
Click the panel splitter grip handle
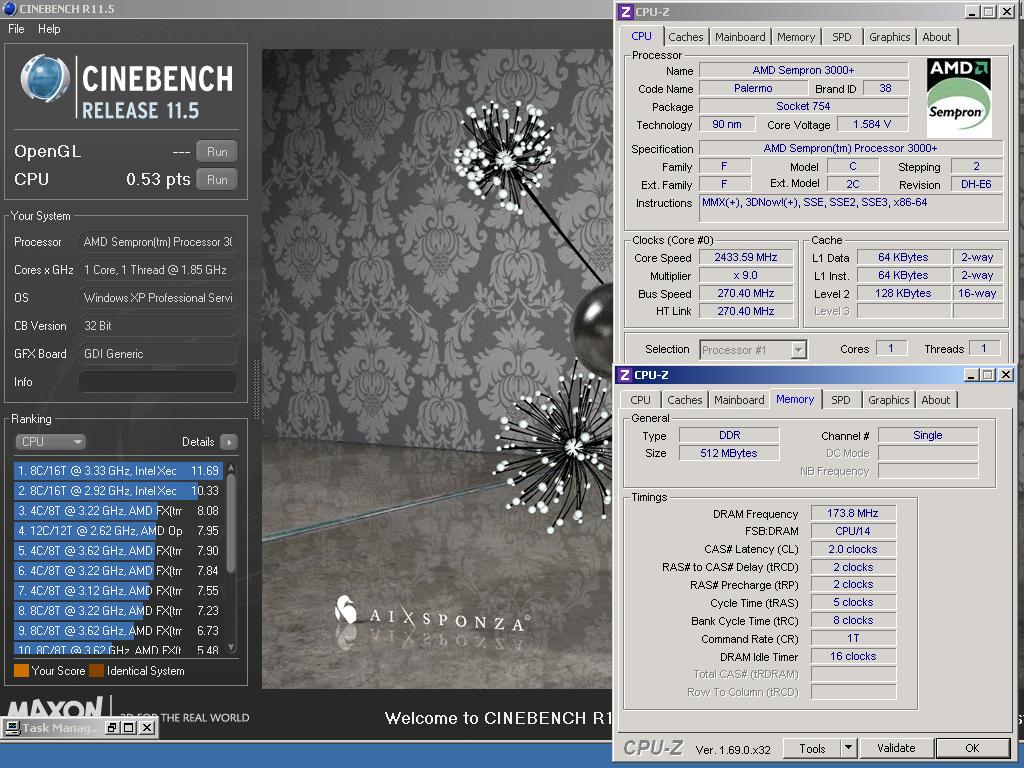tap(255, 390)
